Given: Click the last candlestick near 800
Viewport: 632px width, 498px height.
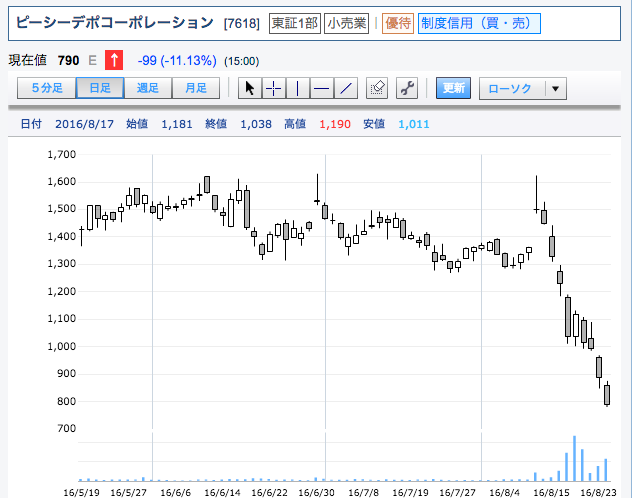Looking at the screenshot, I should [x=607, y=394].
